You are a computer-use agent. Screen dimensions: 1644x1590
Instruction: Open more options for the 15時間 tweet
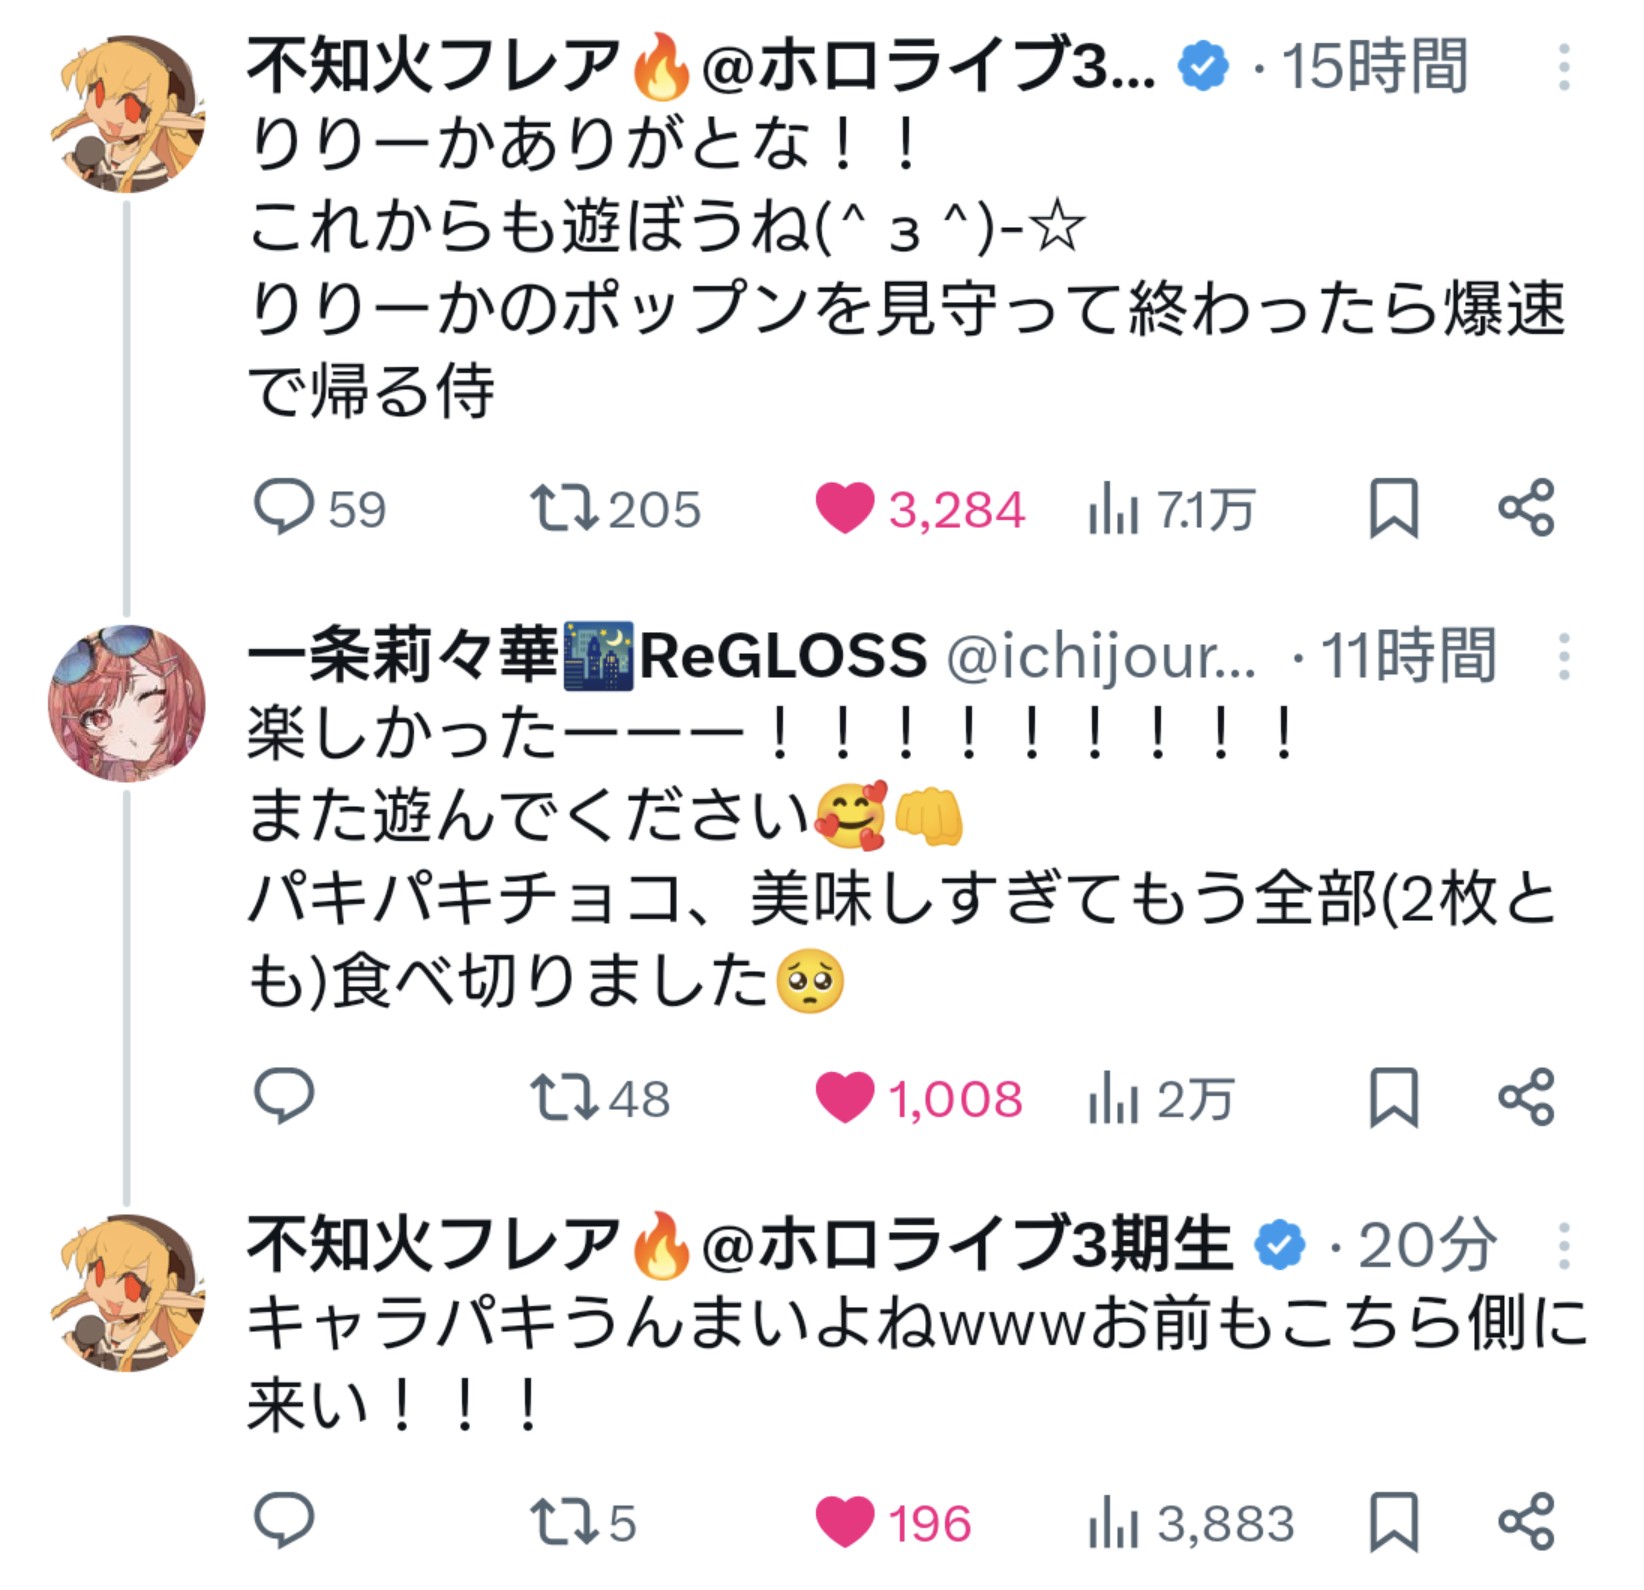pyautogui.click(x=1564, y=68)
